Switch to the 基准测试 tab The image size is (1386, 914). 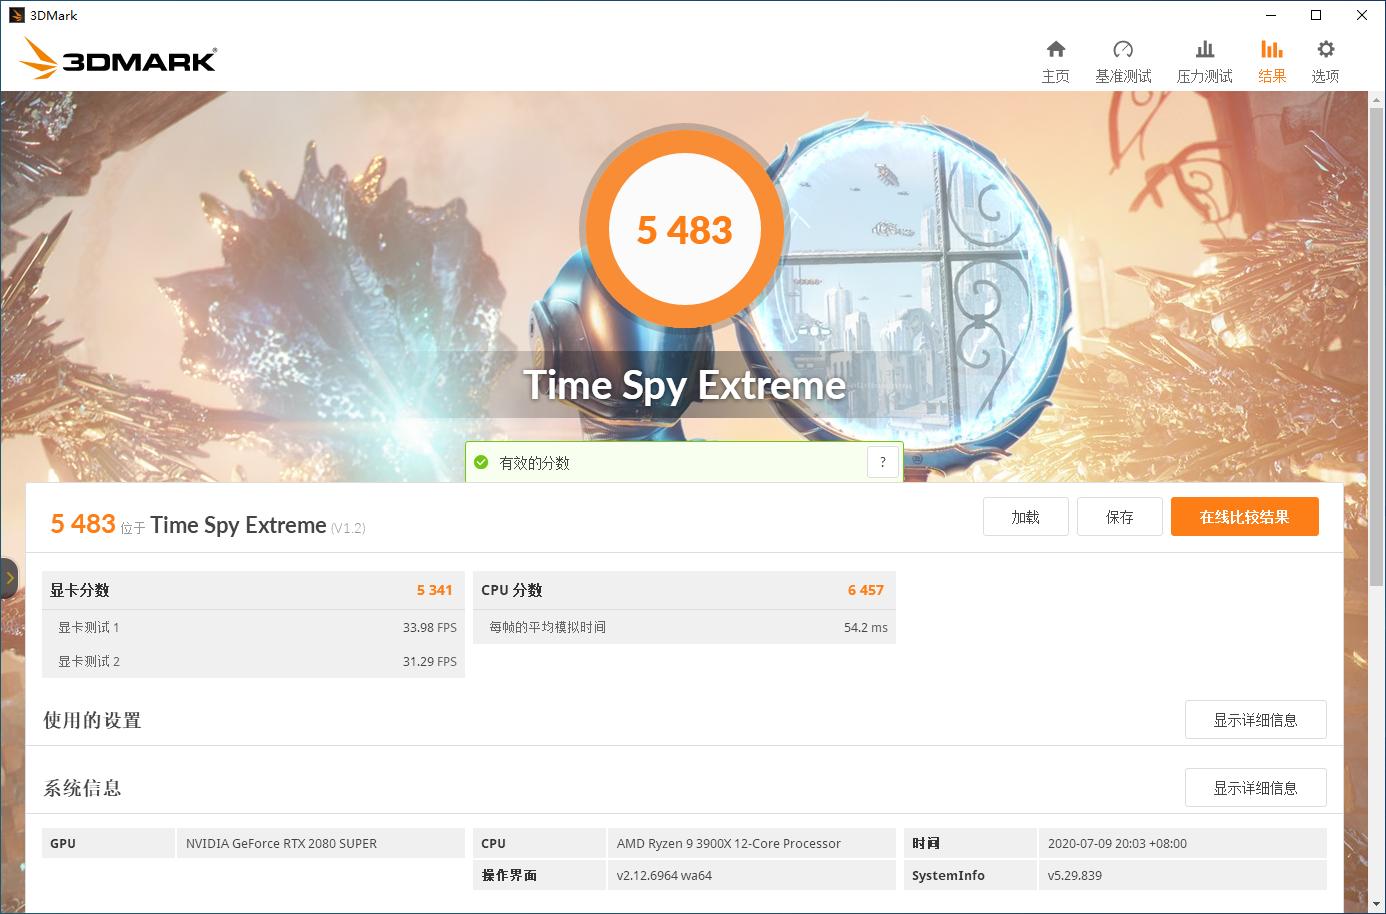coord(1123,58)
